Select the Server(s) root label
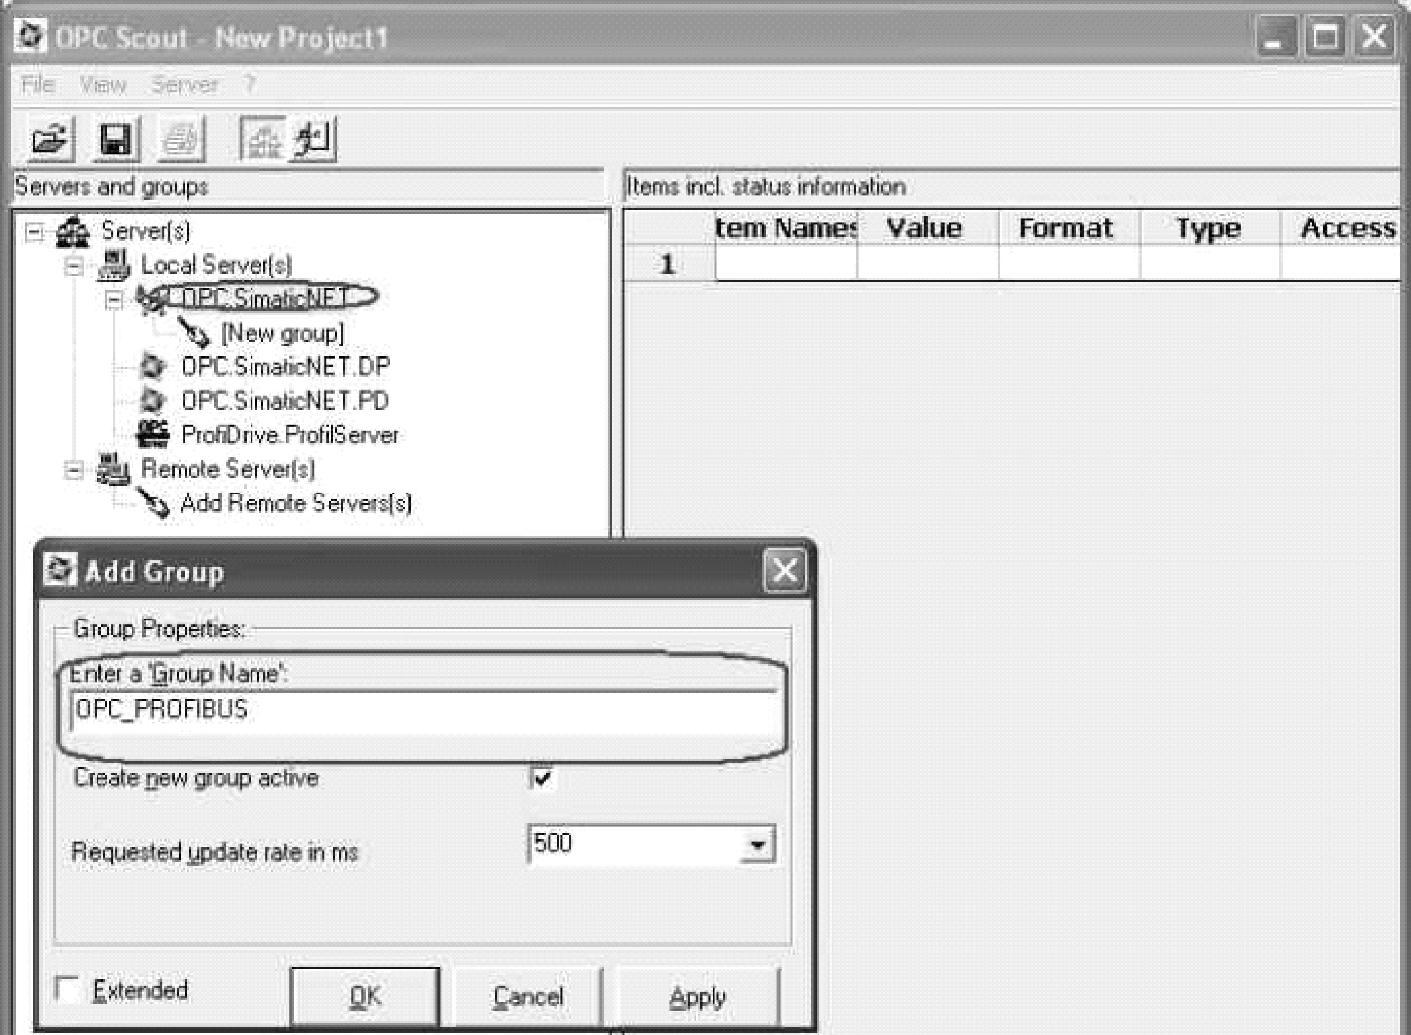This screenshot has width=1411, height=1035. pos(145,231)
